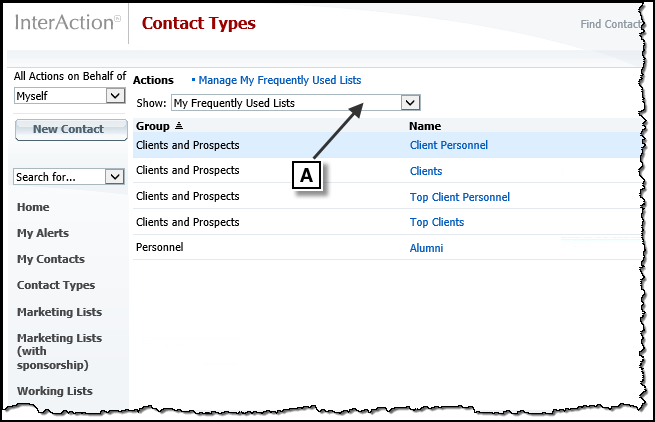655x422 pixels.
Task: Open the Top Client Personnel list
Action: [460, 197]
